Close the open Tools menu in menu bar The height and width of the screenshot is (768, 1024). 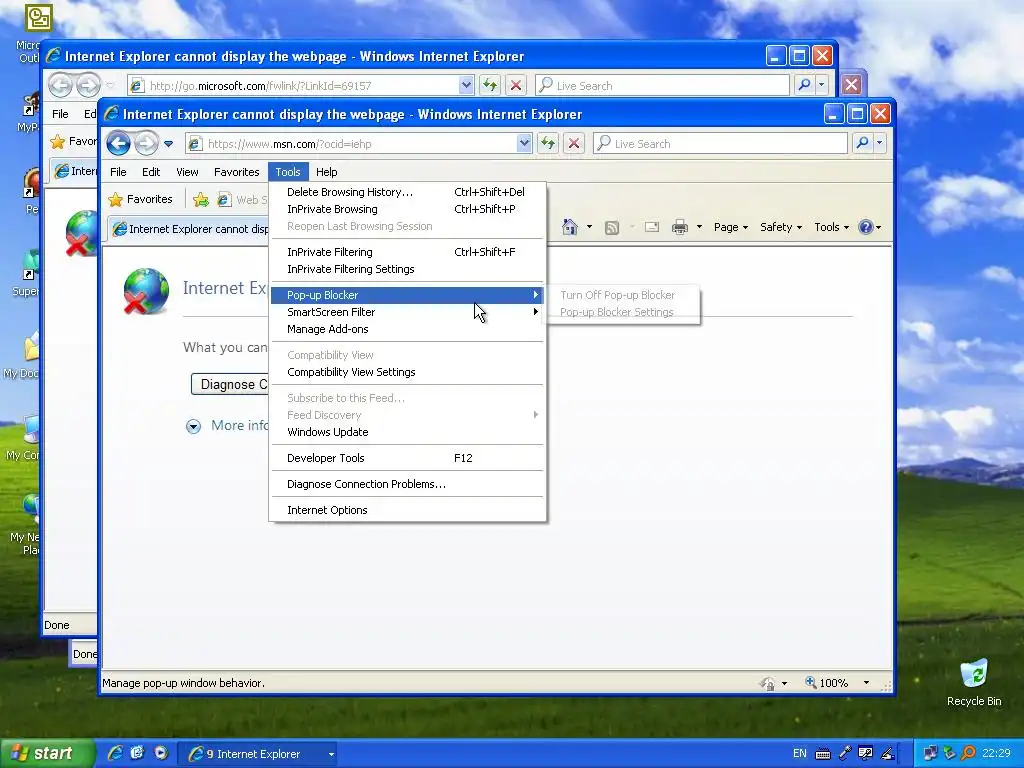(x=288, y=172)
